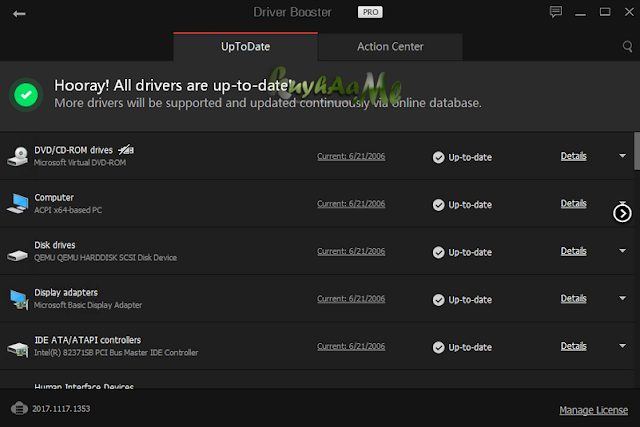Screen dimensions: 640x427
Task: Click Current date link for Display adapters
Action: click(x=351, y=299)
